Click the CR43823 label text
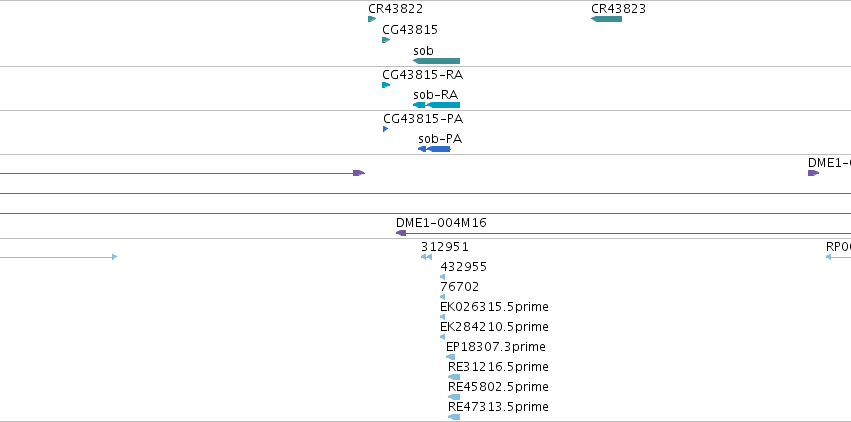This screenshot has height=422, width=851. (618, 9)
